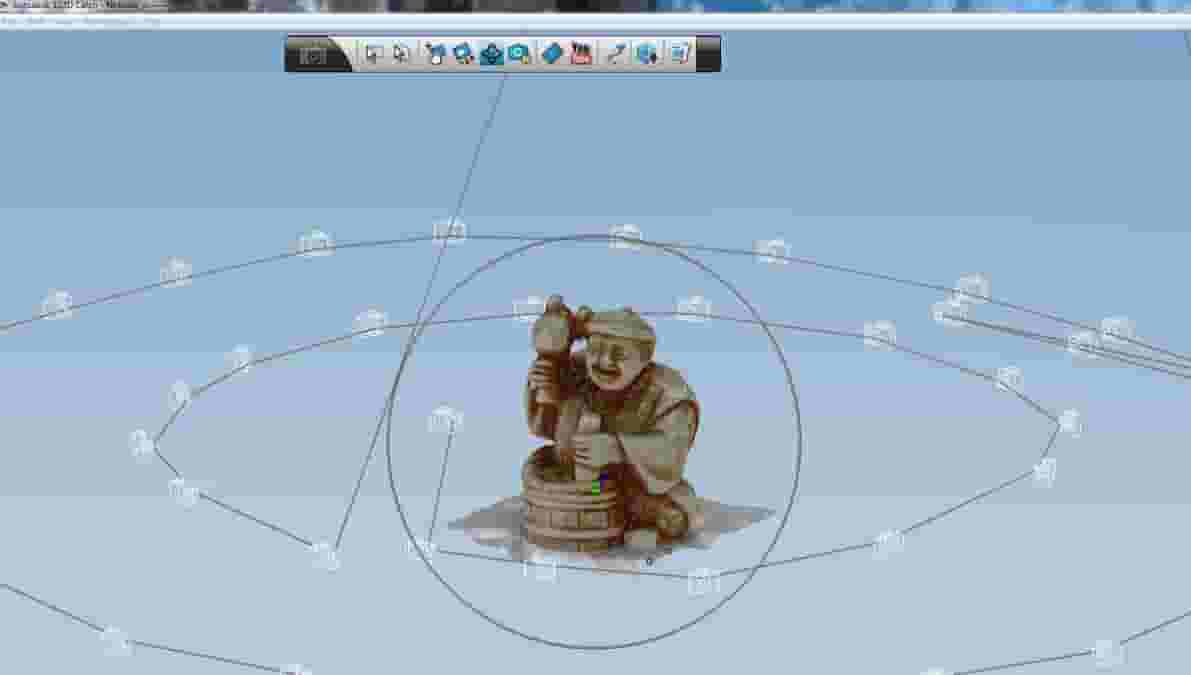Toggle display of camera positions
Image resolution: width=1191 pixels, height=675 pixels.
580,57
